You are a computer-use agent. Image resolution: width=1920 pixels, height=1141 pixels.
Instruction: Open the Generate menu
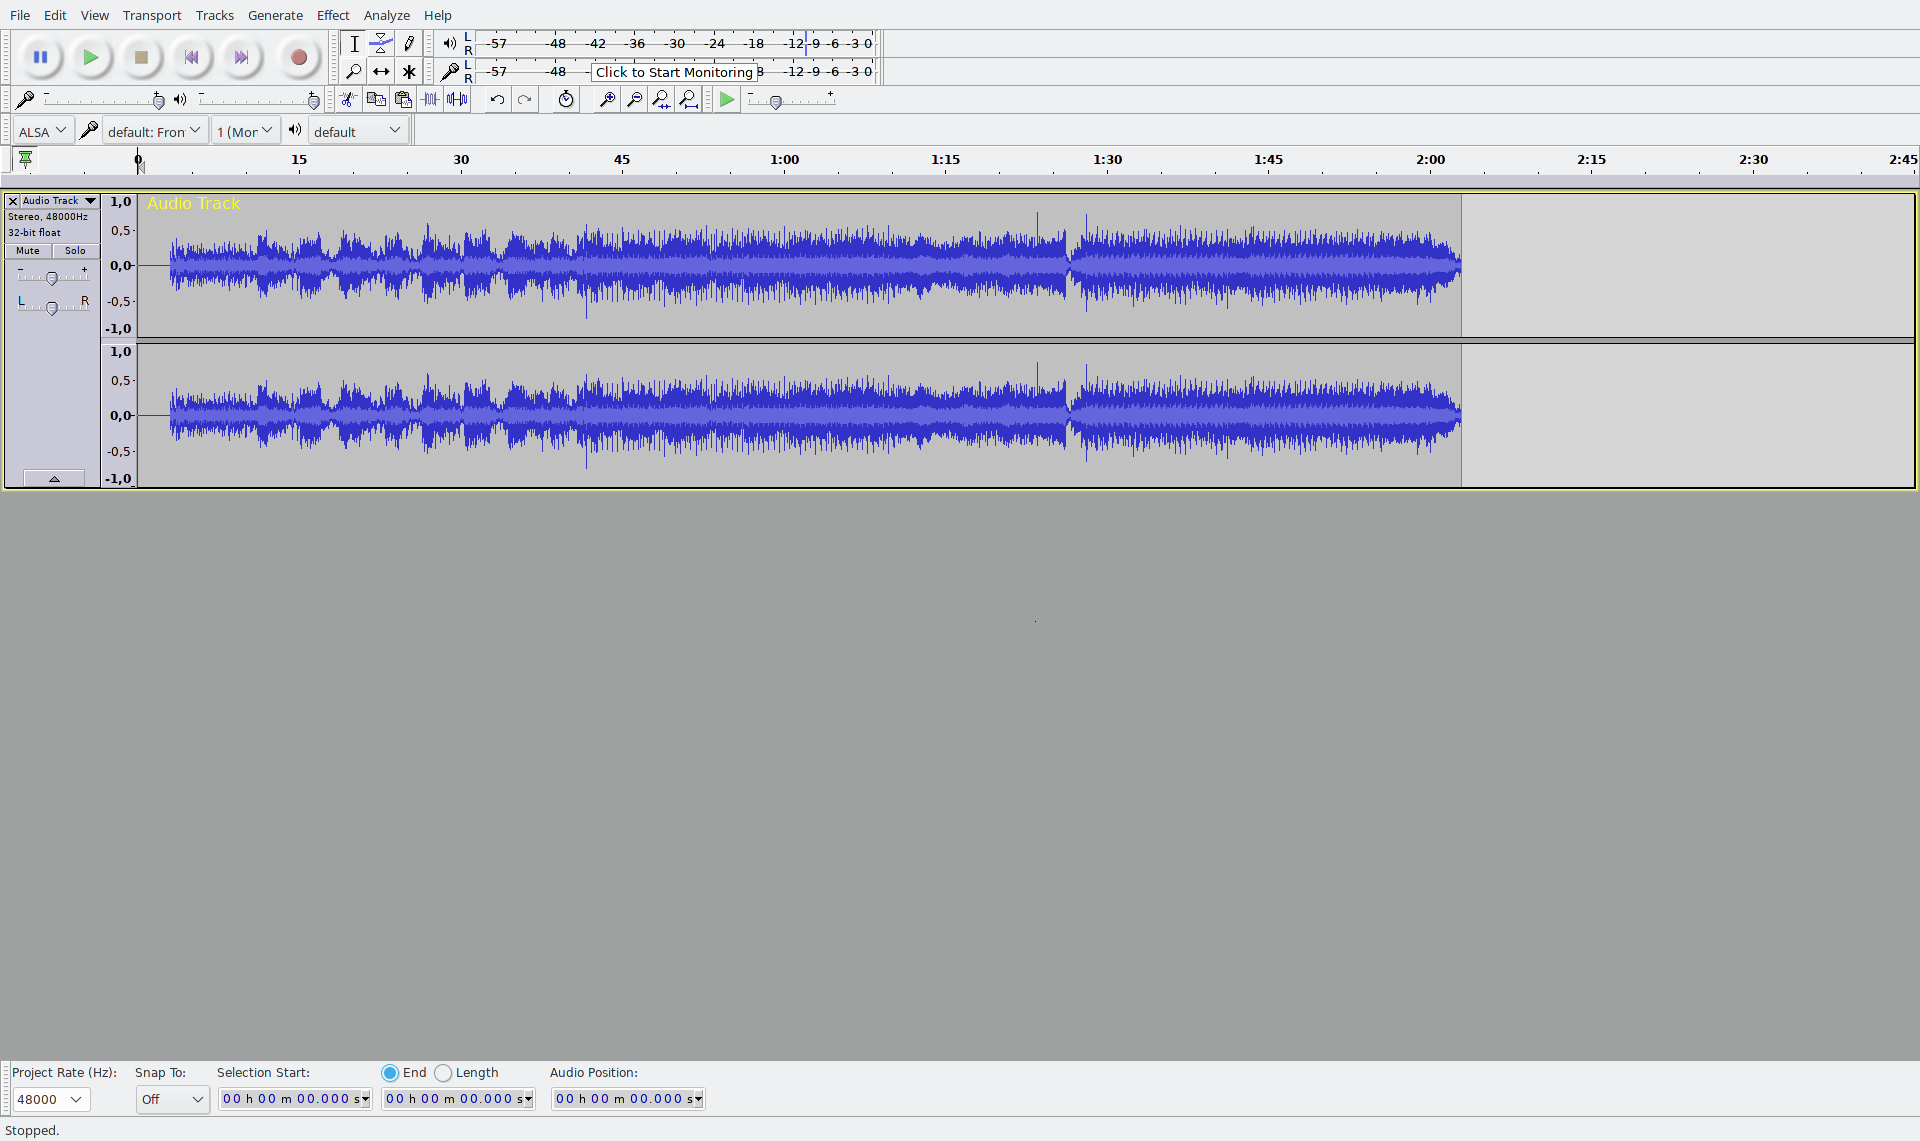[x=275, y=15]
